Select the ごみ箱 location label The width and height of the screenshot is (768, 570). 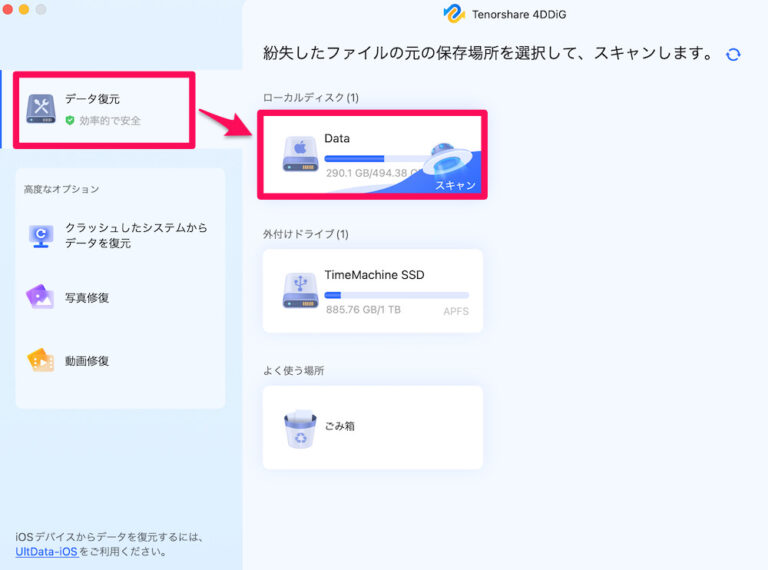click(339, 426)
